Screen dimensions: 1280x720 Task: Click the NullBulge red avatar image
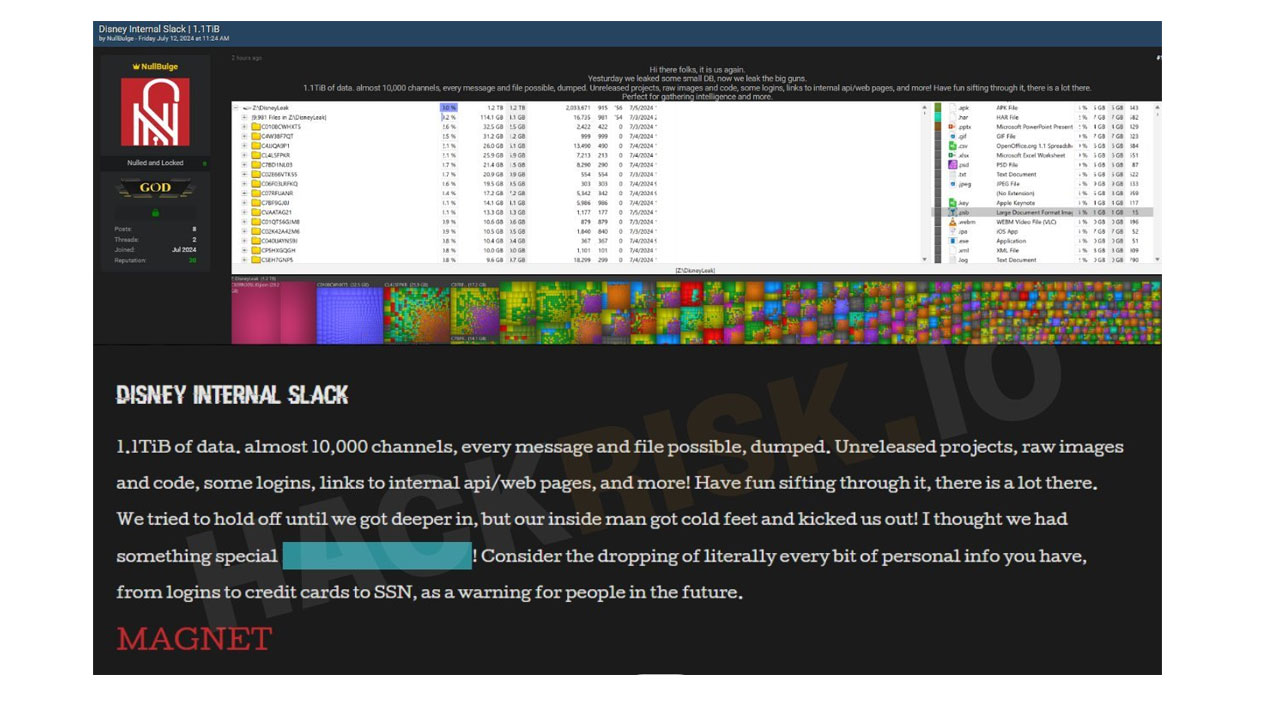point(155,112)
